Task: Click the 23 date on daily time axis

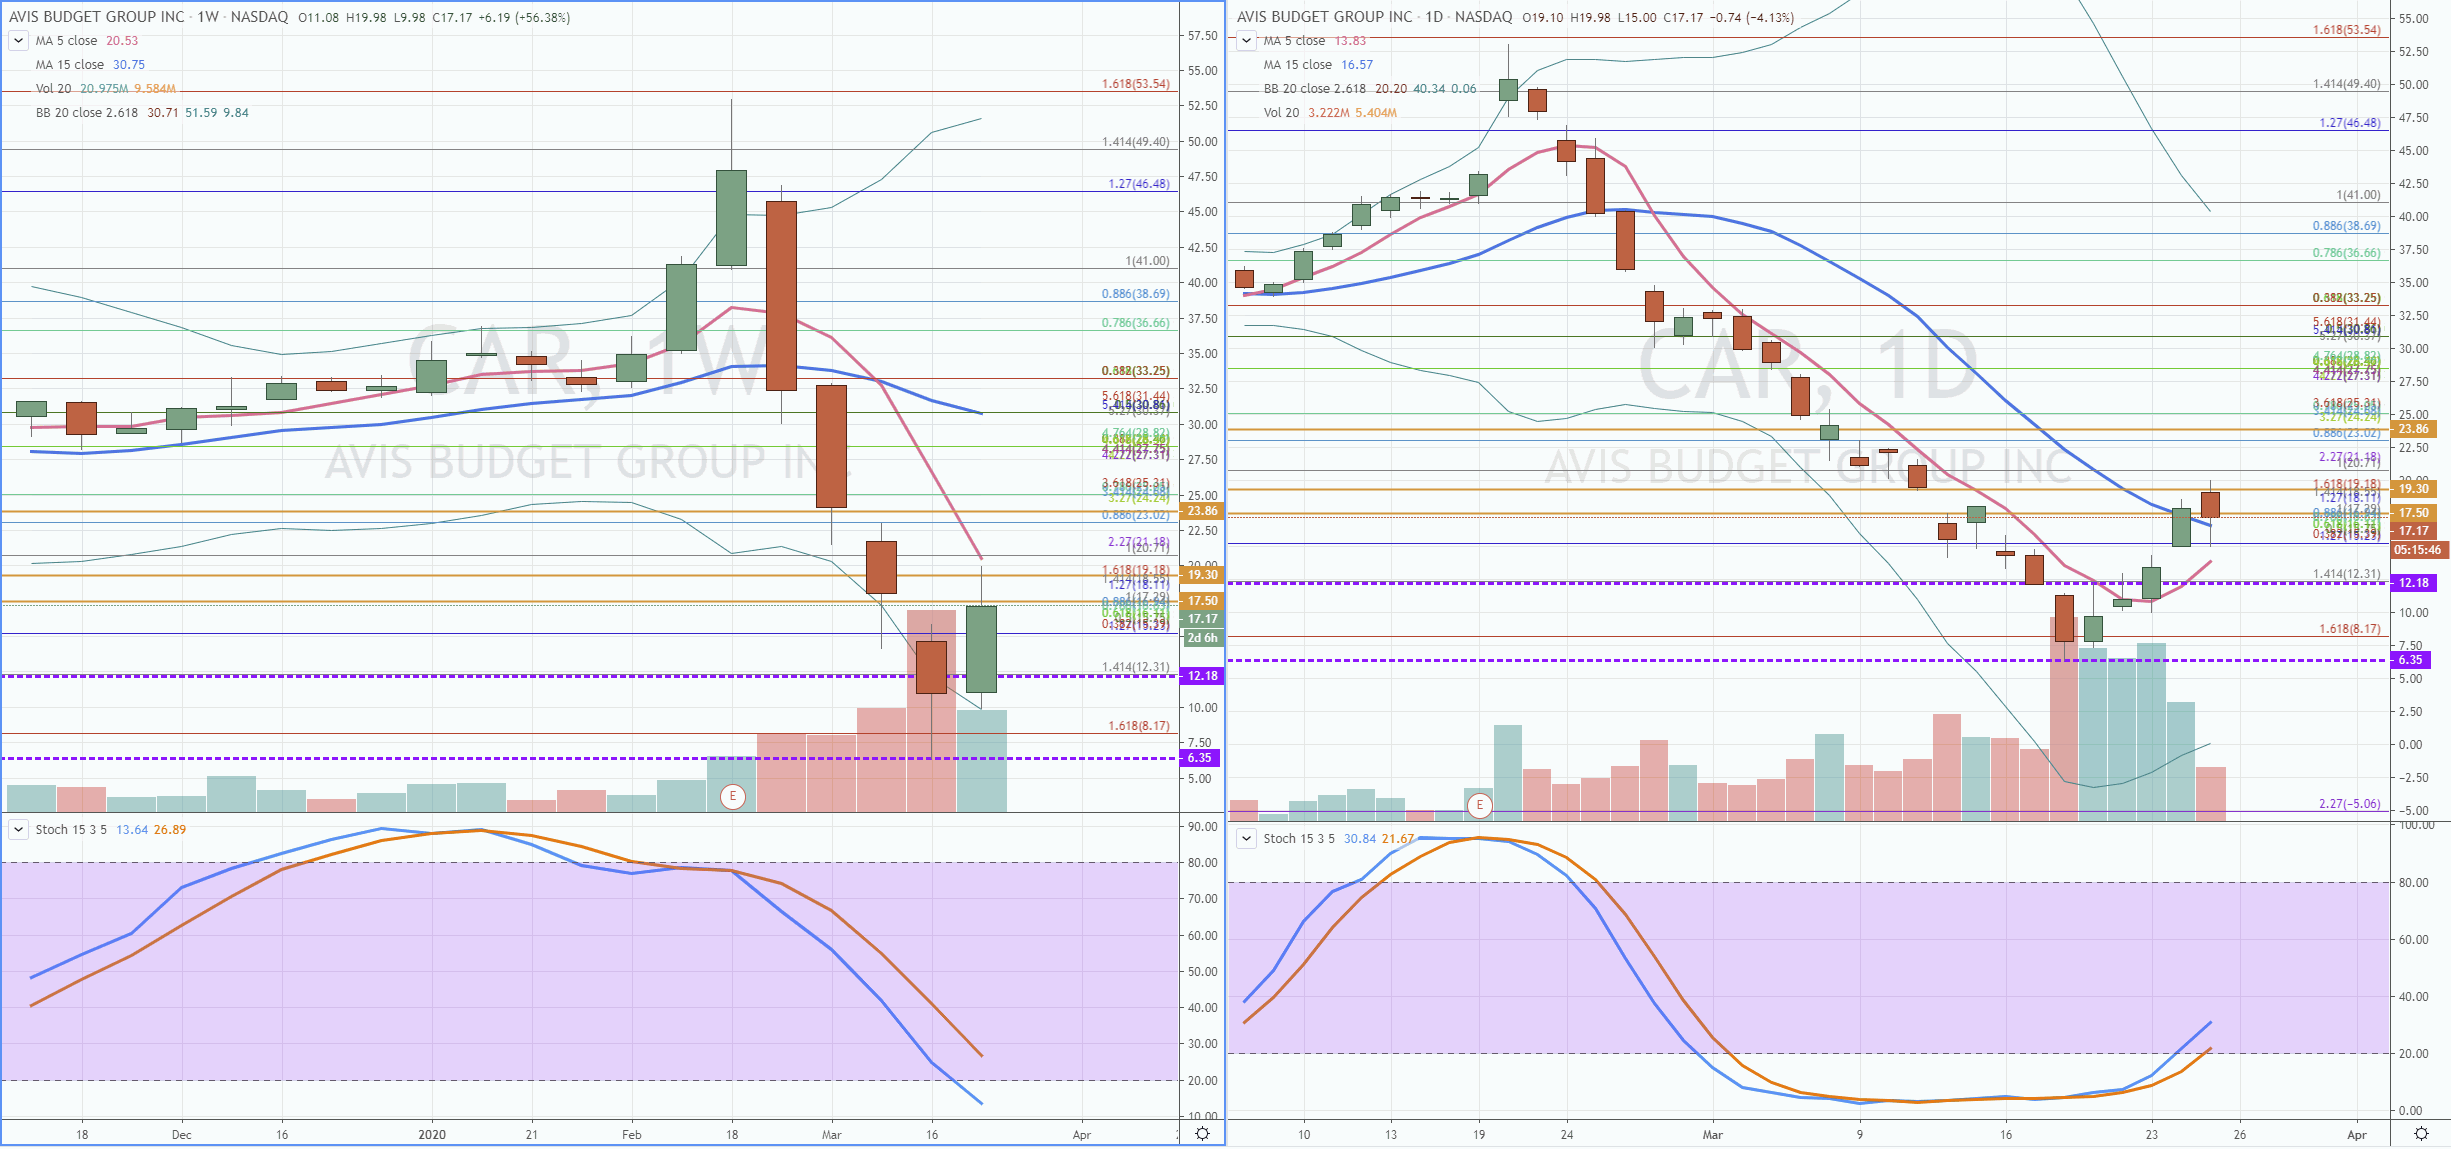Action: tap(2152, 1135)
